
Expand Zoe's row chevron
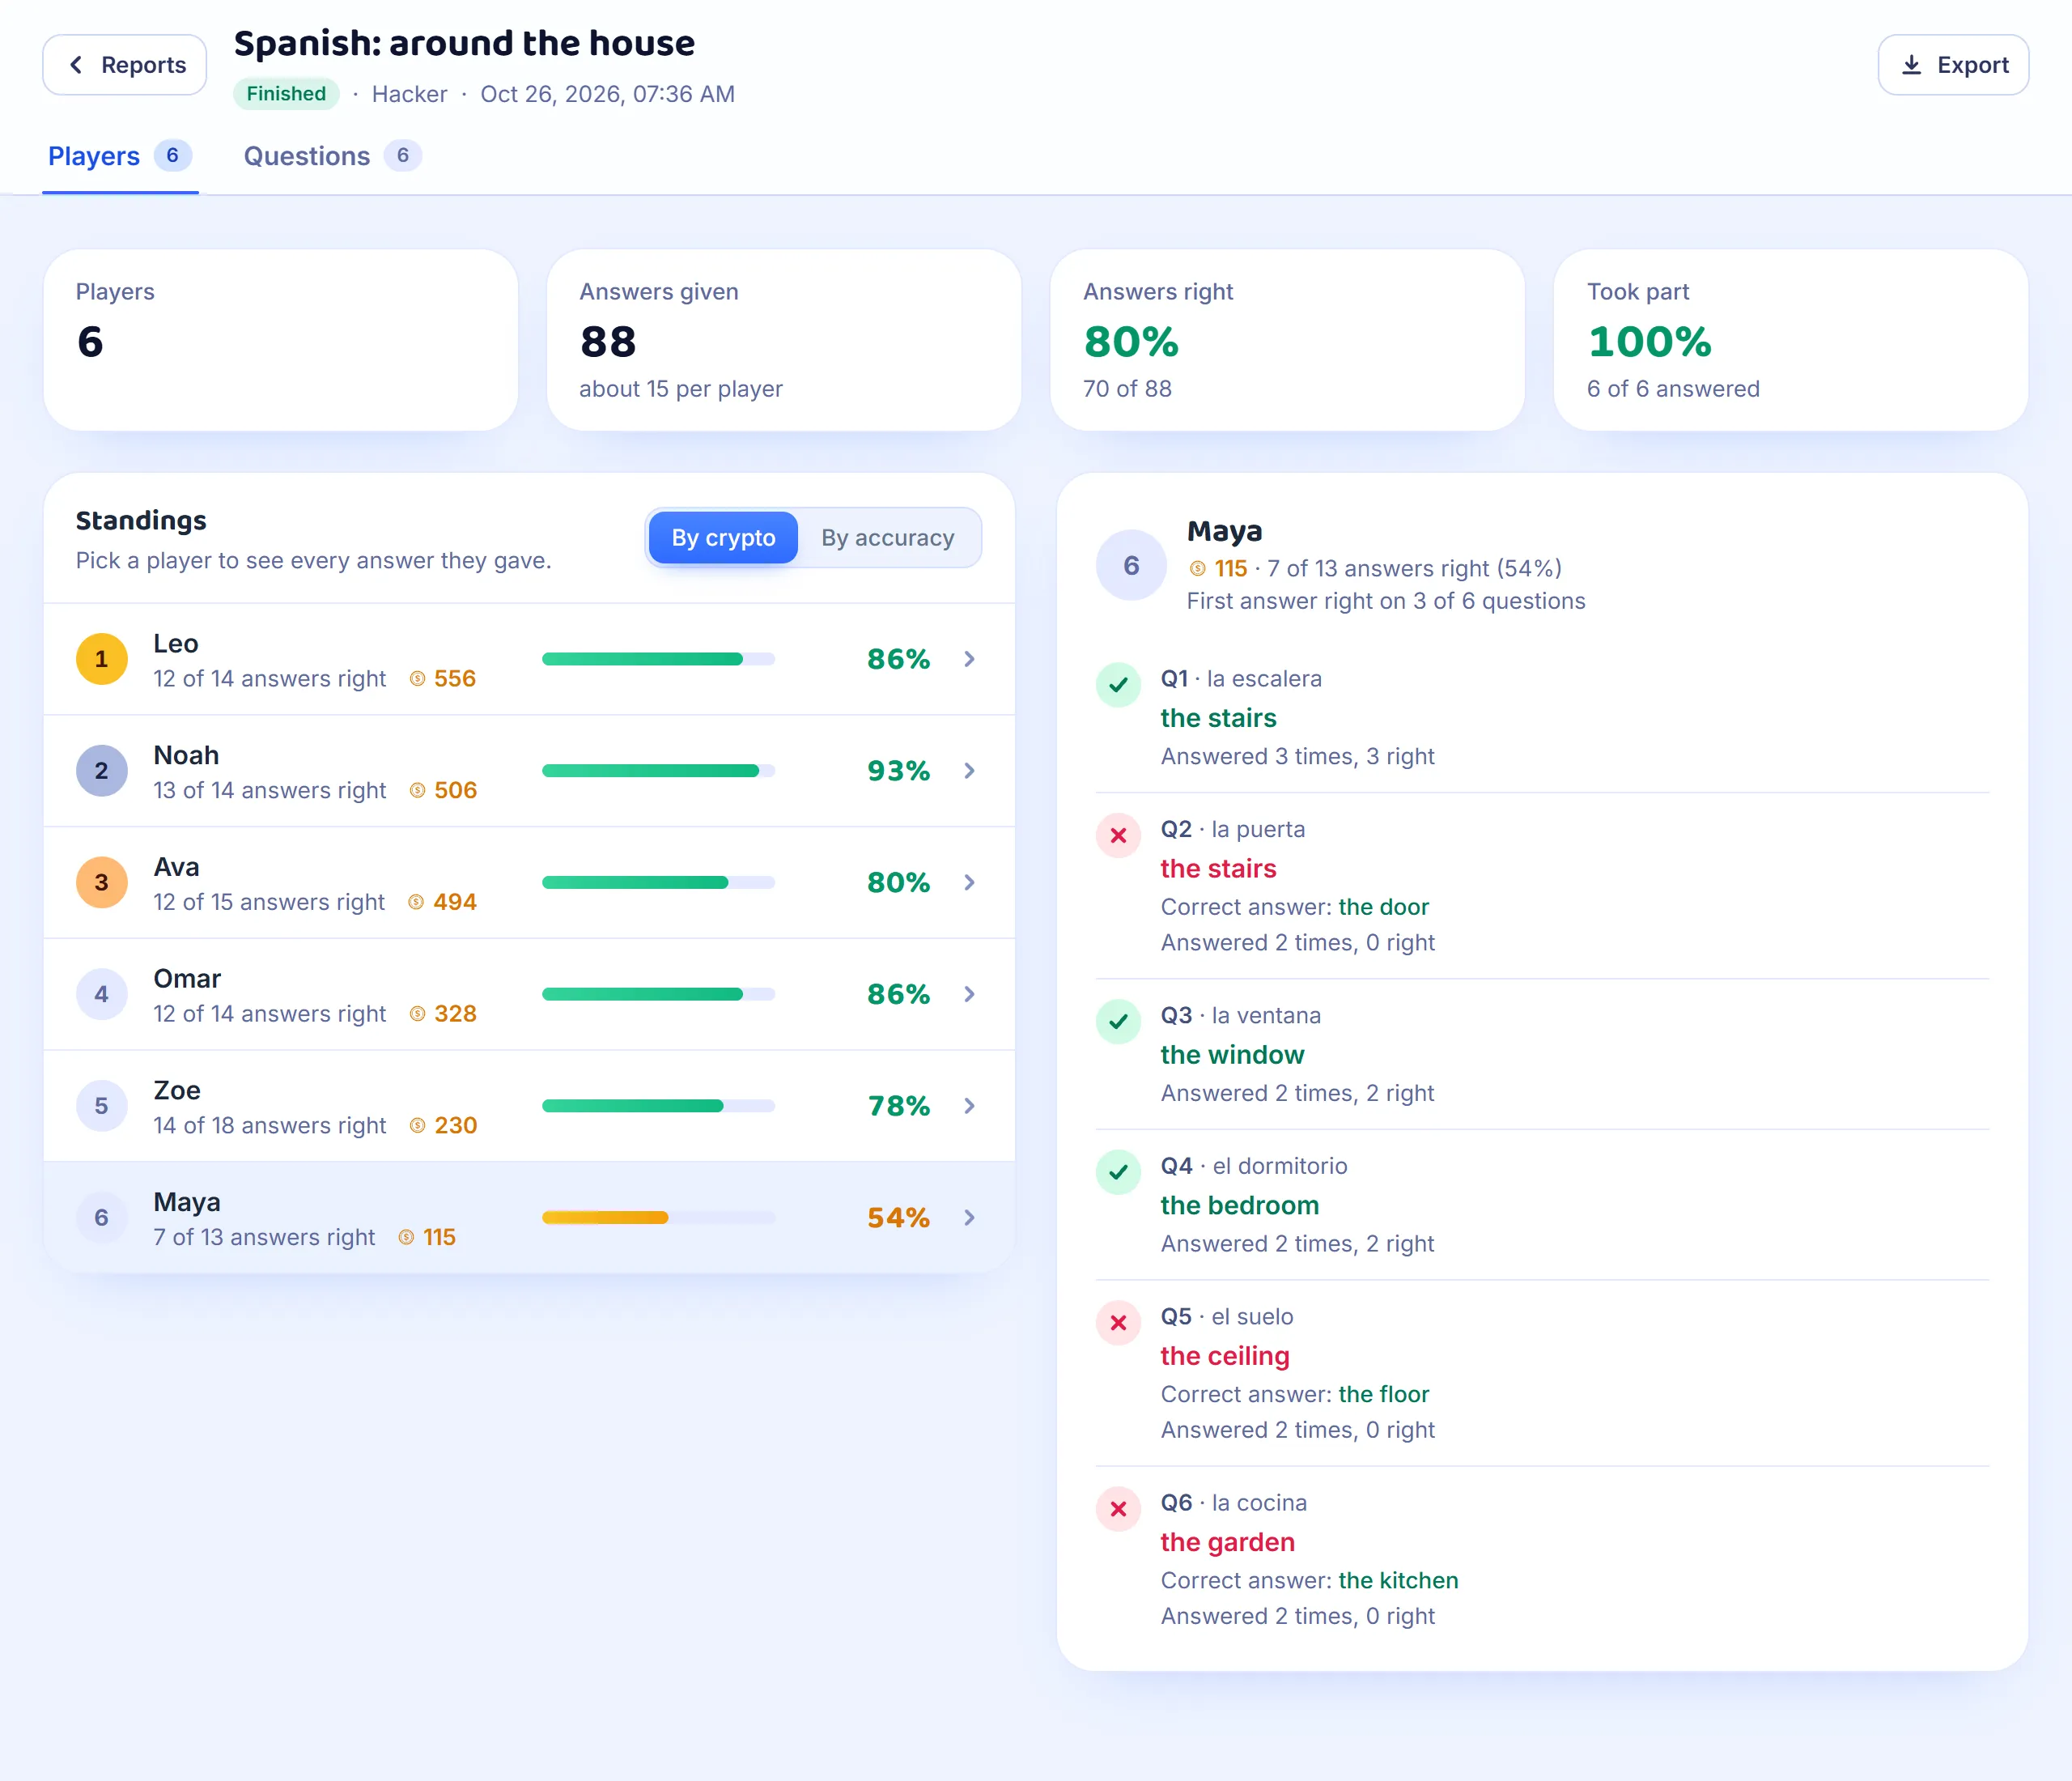pos(969,1106)
